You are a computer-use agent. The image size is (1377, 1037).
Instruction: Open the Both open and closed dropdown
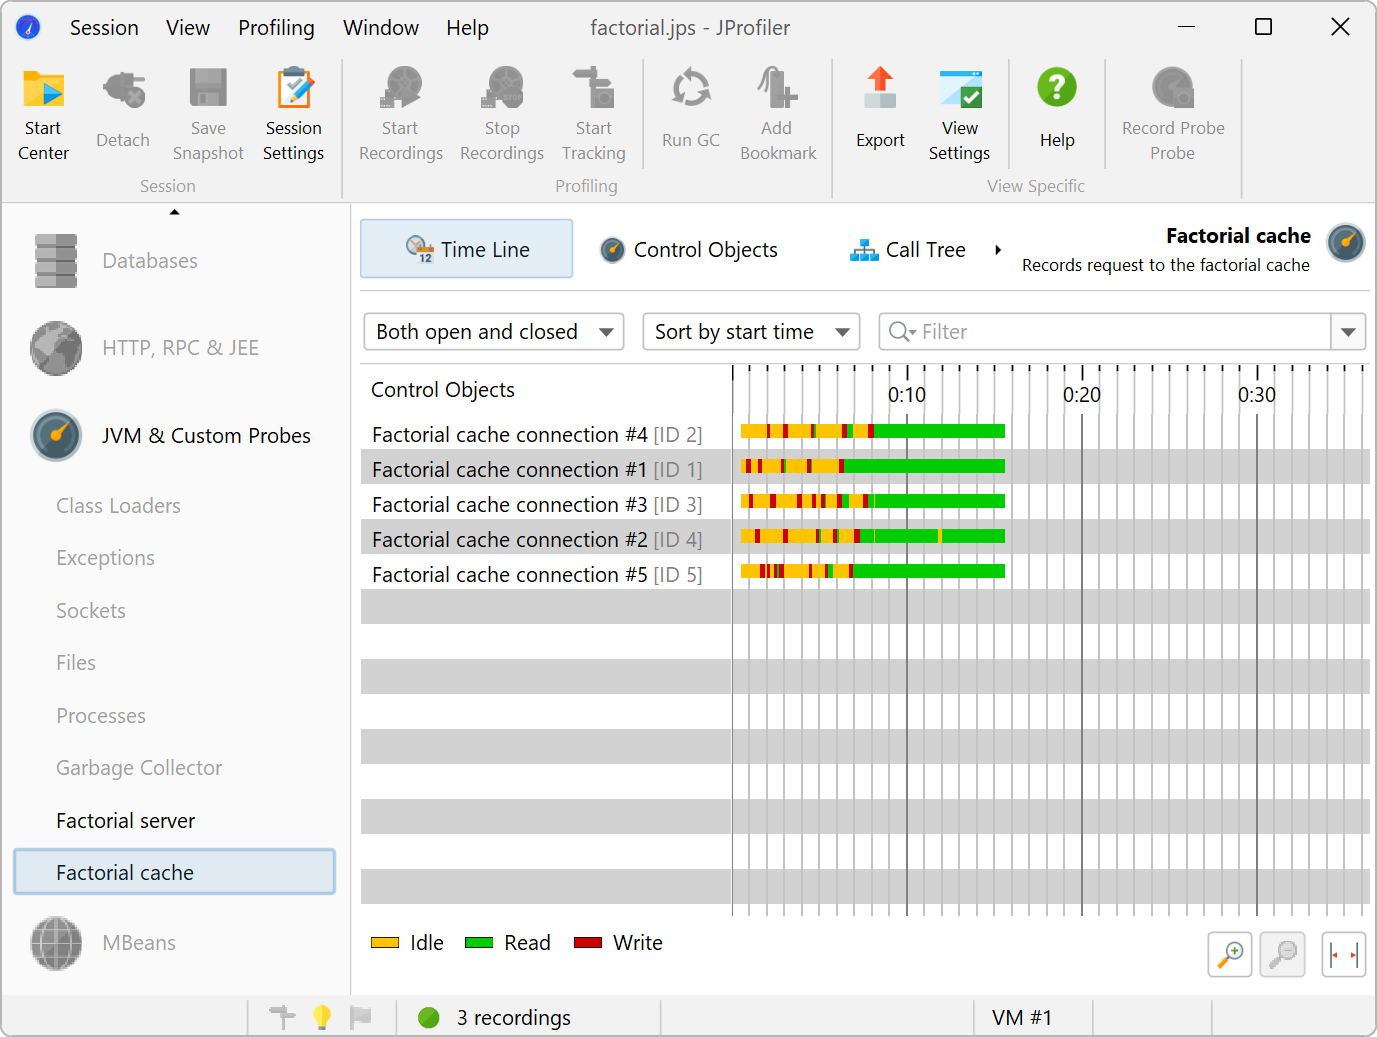tap(494, 332)
